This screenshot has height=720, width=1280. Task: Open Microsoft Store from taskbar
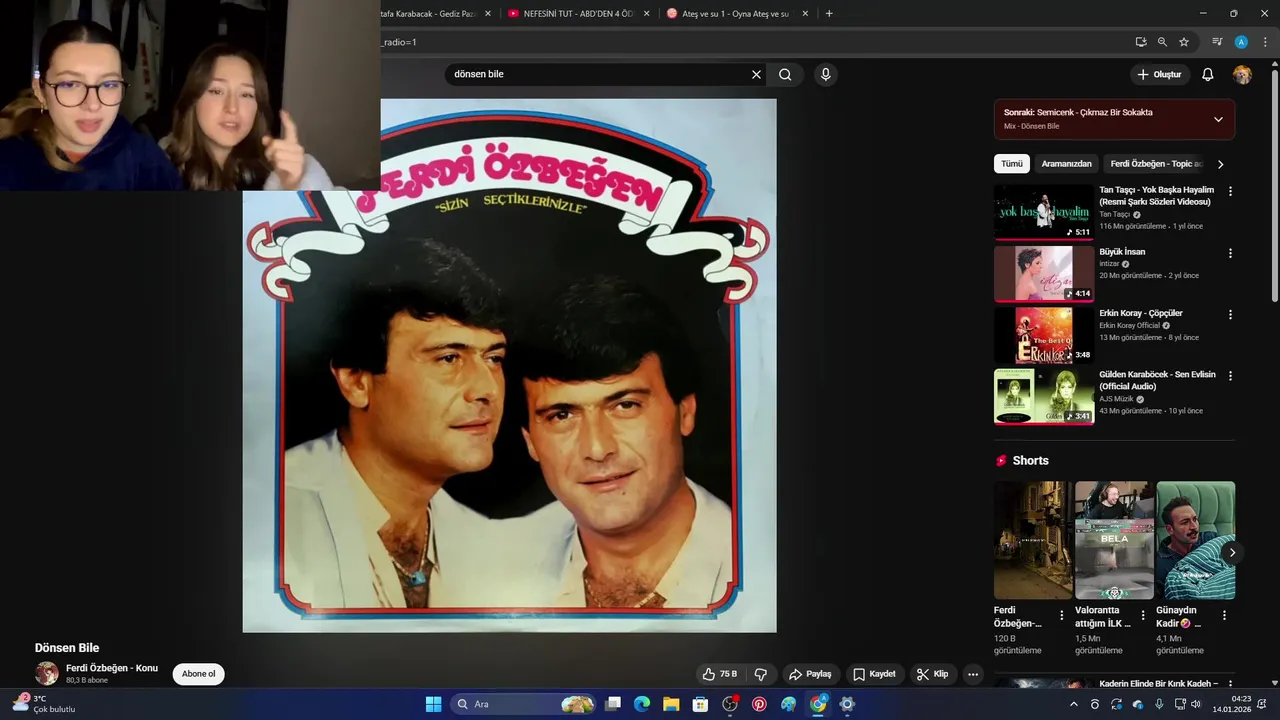tap(700, 704)
